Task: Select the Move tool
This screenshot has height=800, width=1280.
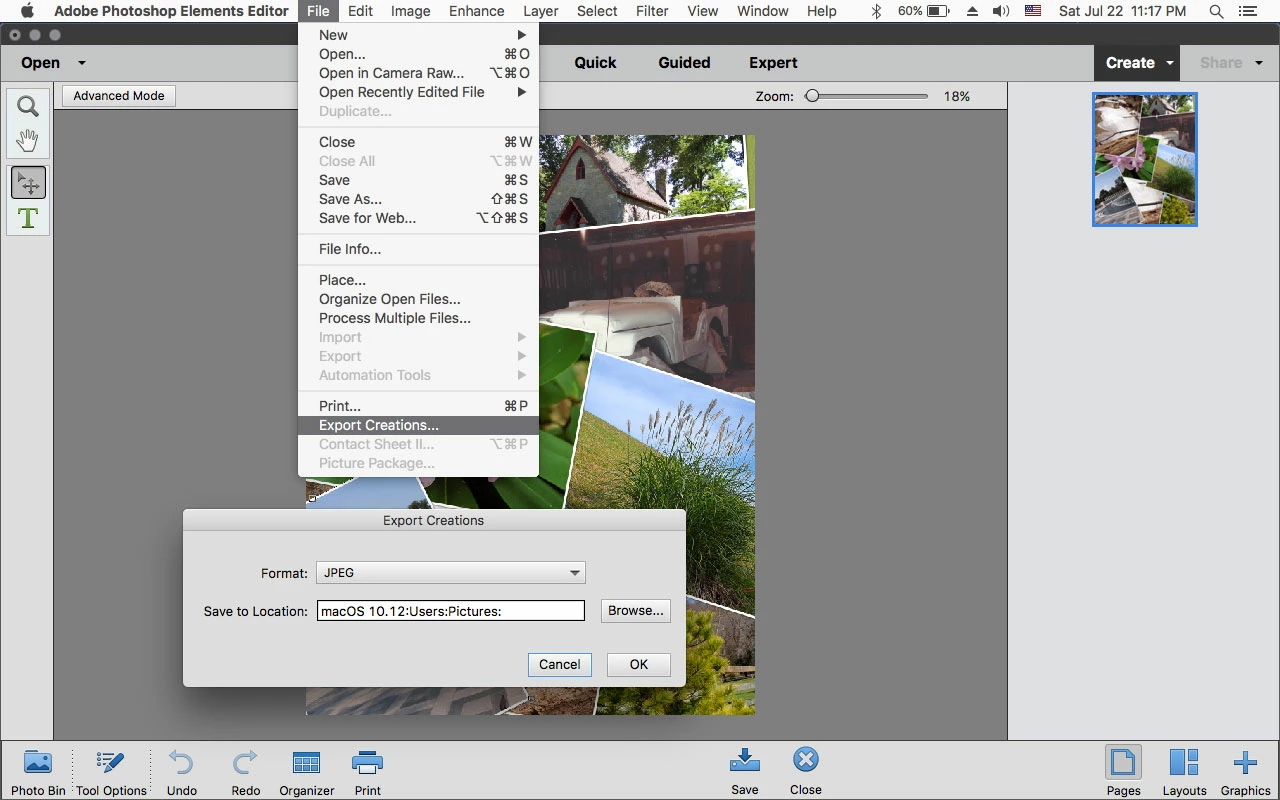Action: [28, 183]
